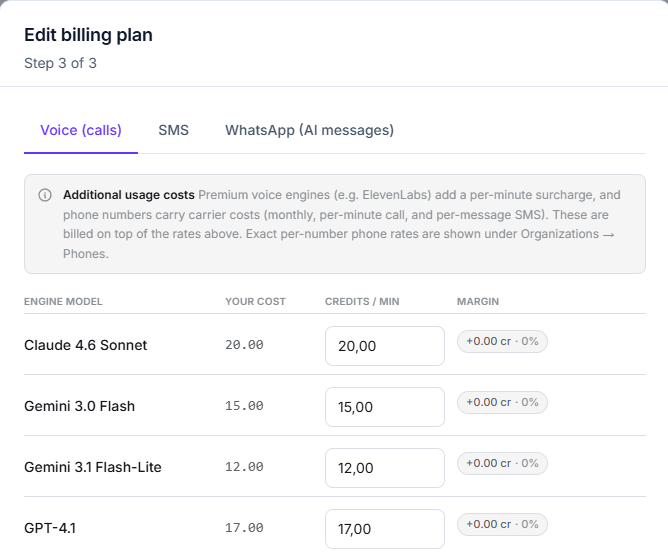Select the Gemini 3.0 Flash model name
This screenshot has height=557, width=668.
click(x=80, y=406)
